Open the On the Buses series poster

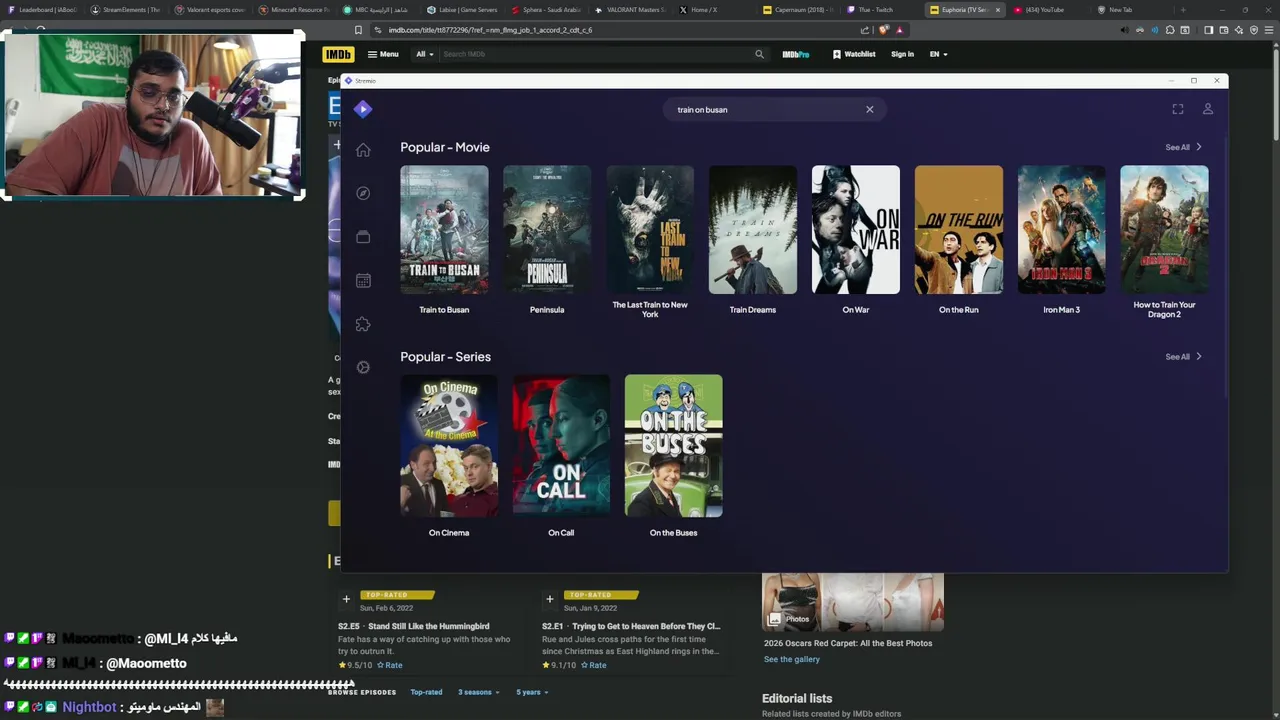[x=674, y=446]
